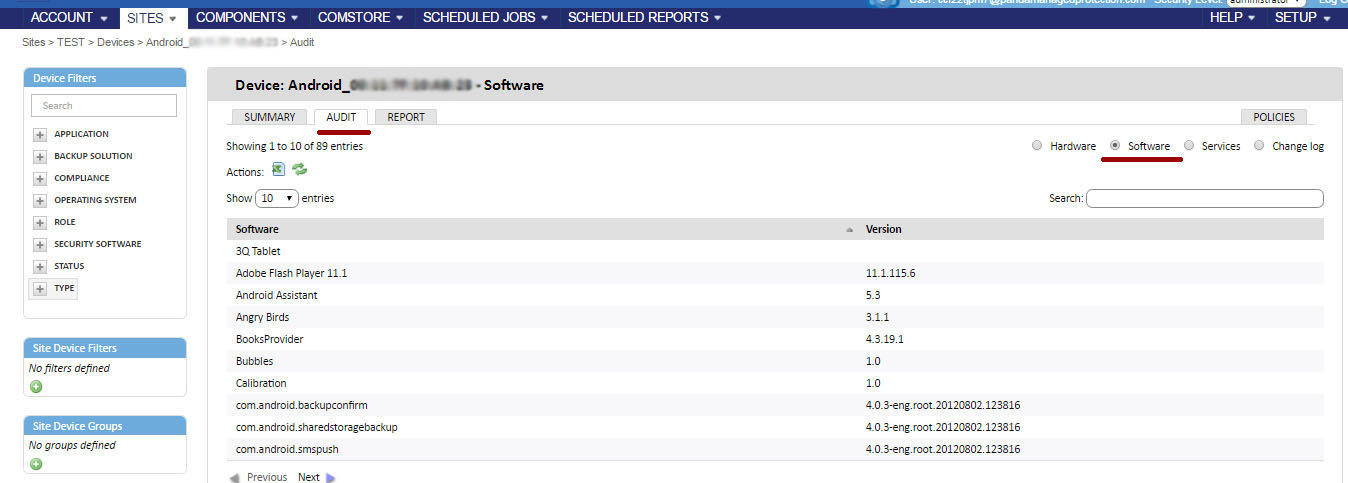The height and width of the screenshot is (483, 1348).
Task: Open the COMPONENTS menu
Action: tap(247, 17)
